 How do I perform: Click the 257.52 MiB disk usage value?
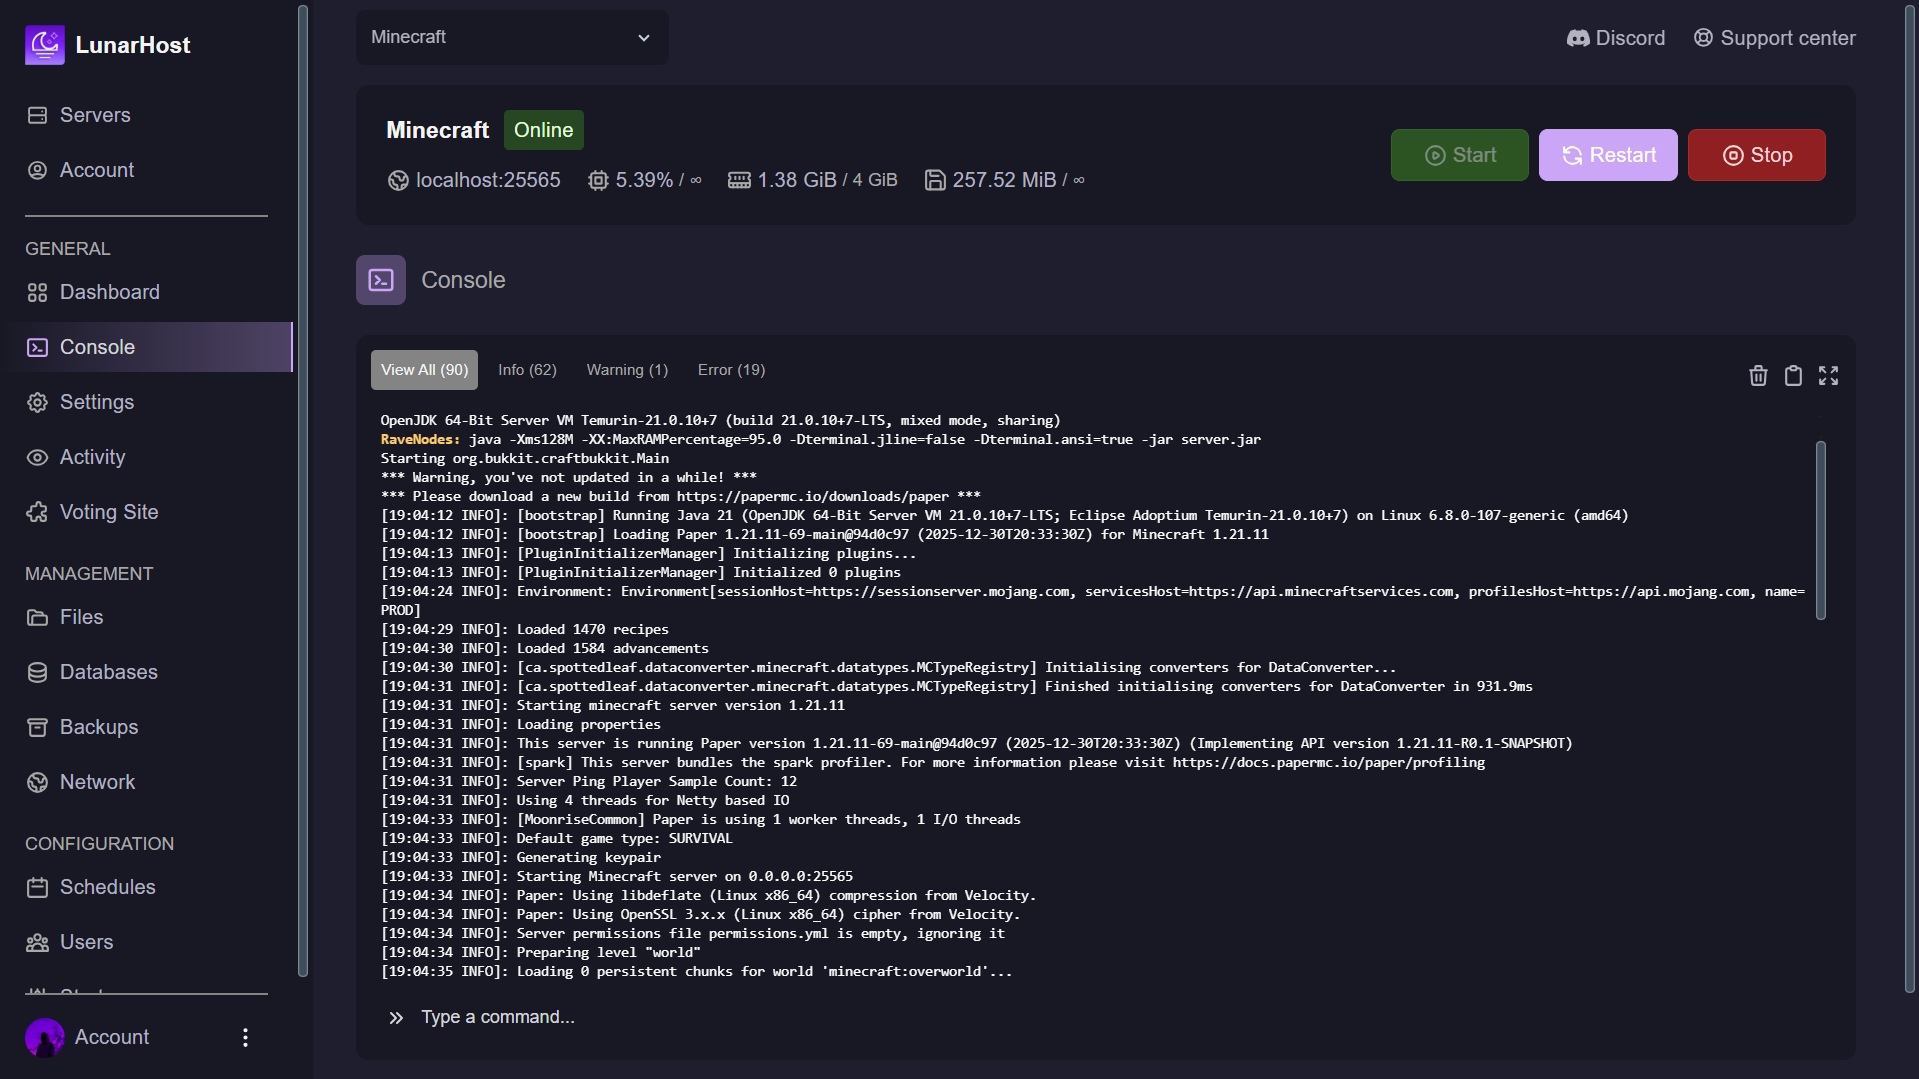tap(1004, 180)
